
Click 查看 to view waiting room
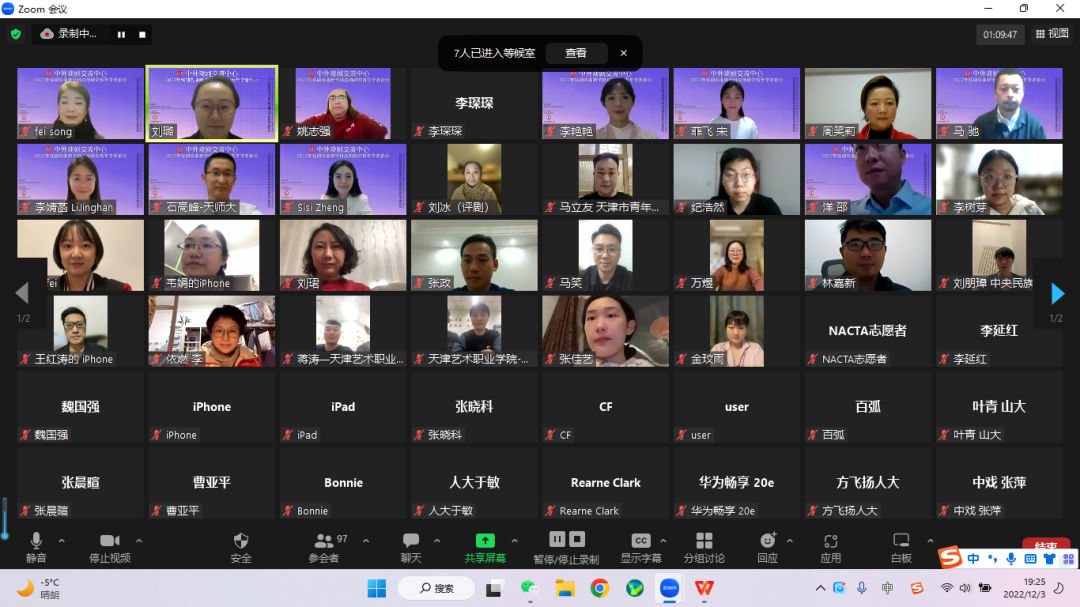[576, 53]
